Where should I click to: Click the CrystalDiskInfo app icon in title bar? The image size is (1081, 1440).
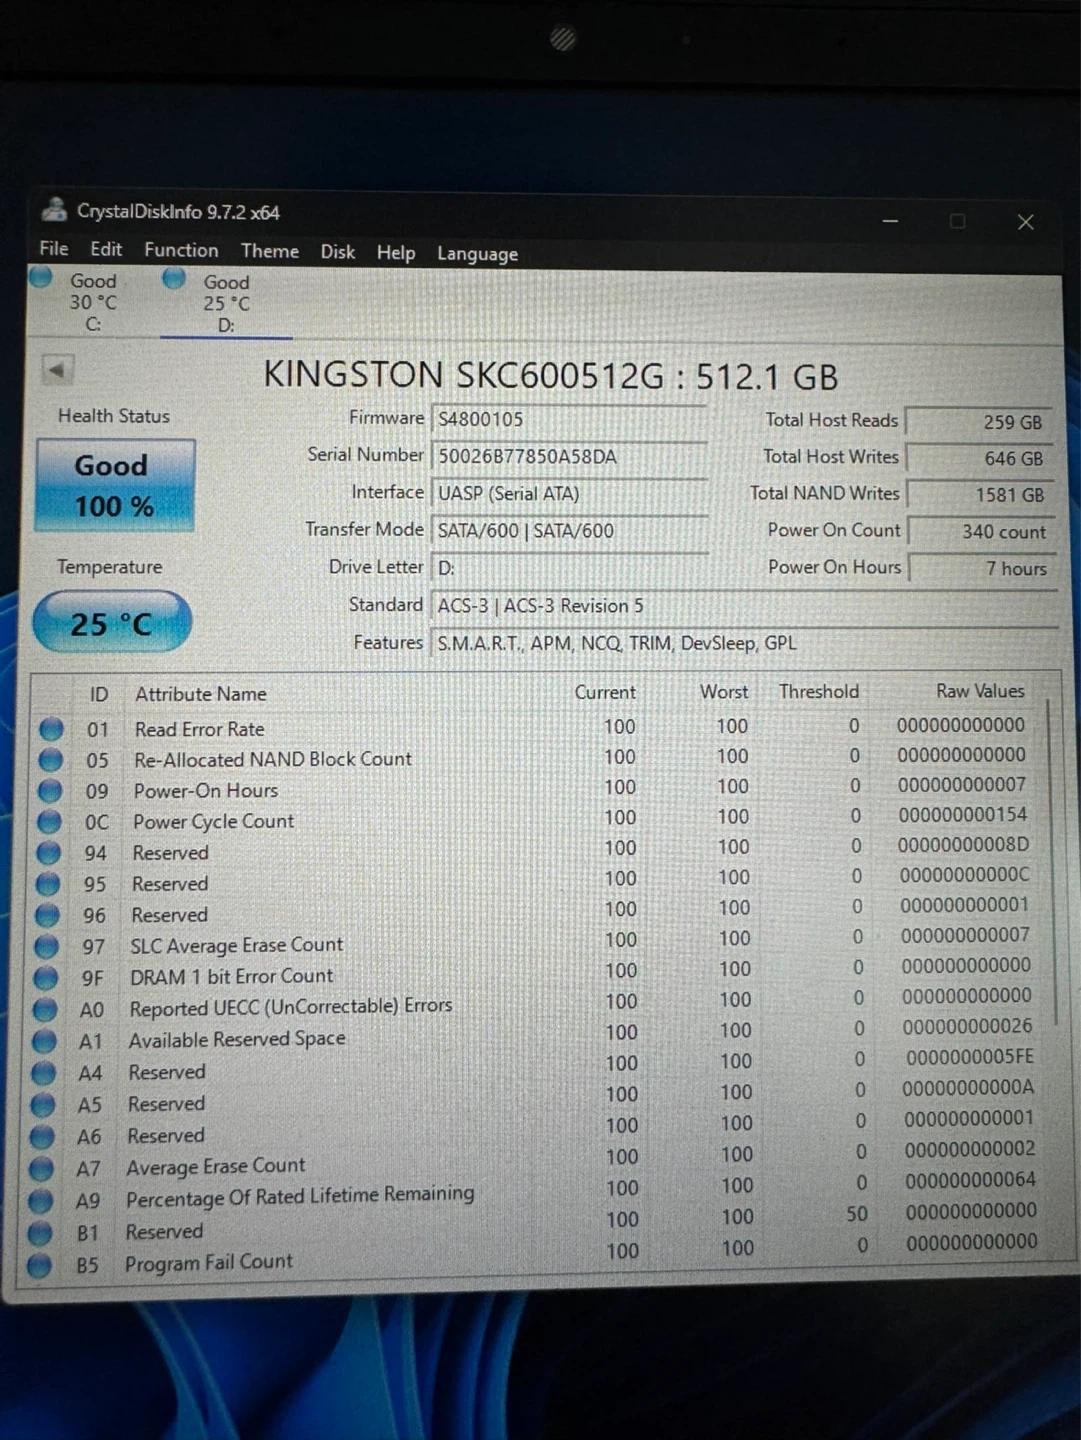coord(54,210)
